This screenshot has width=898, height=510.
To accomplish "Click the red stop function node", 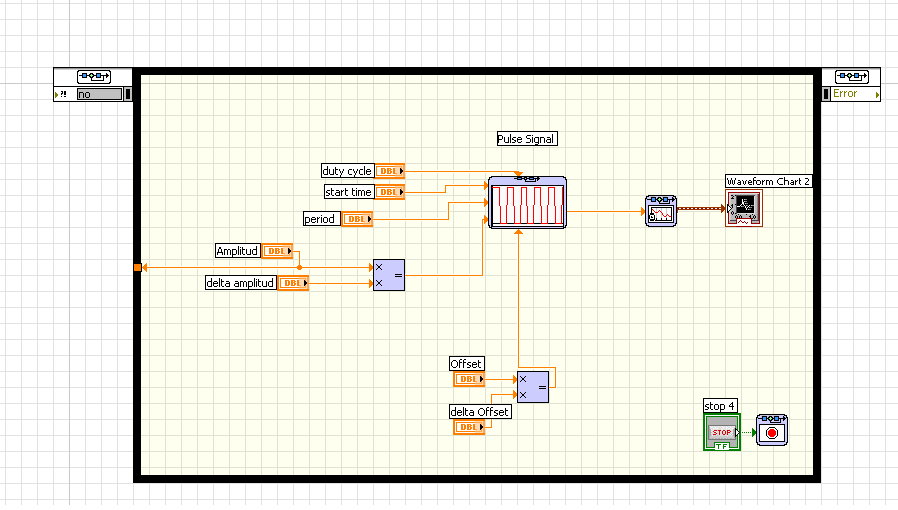I will coord(771,430).
